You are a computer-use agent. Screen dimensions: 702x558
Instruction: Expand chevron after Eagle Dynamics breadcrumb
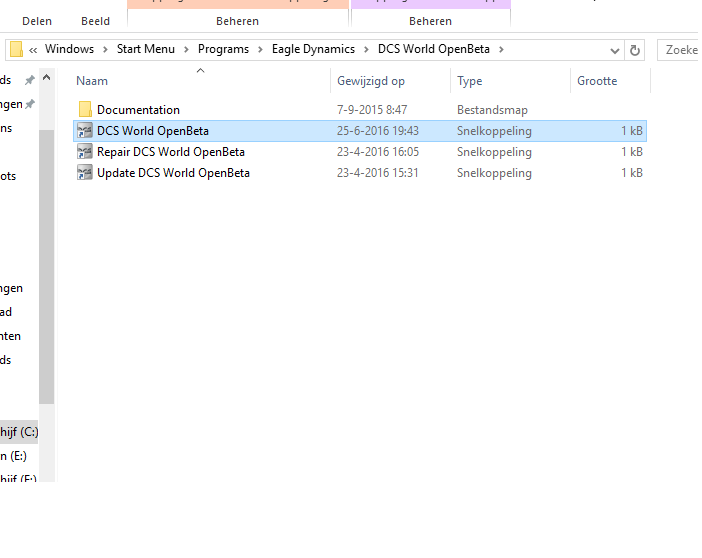click(x=366, y=50)
